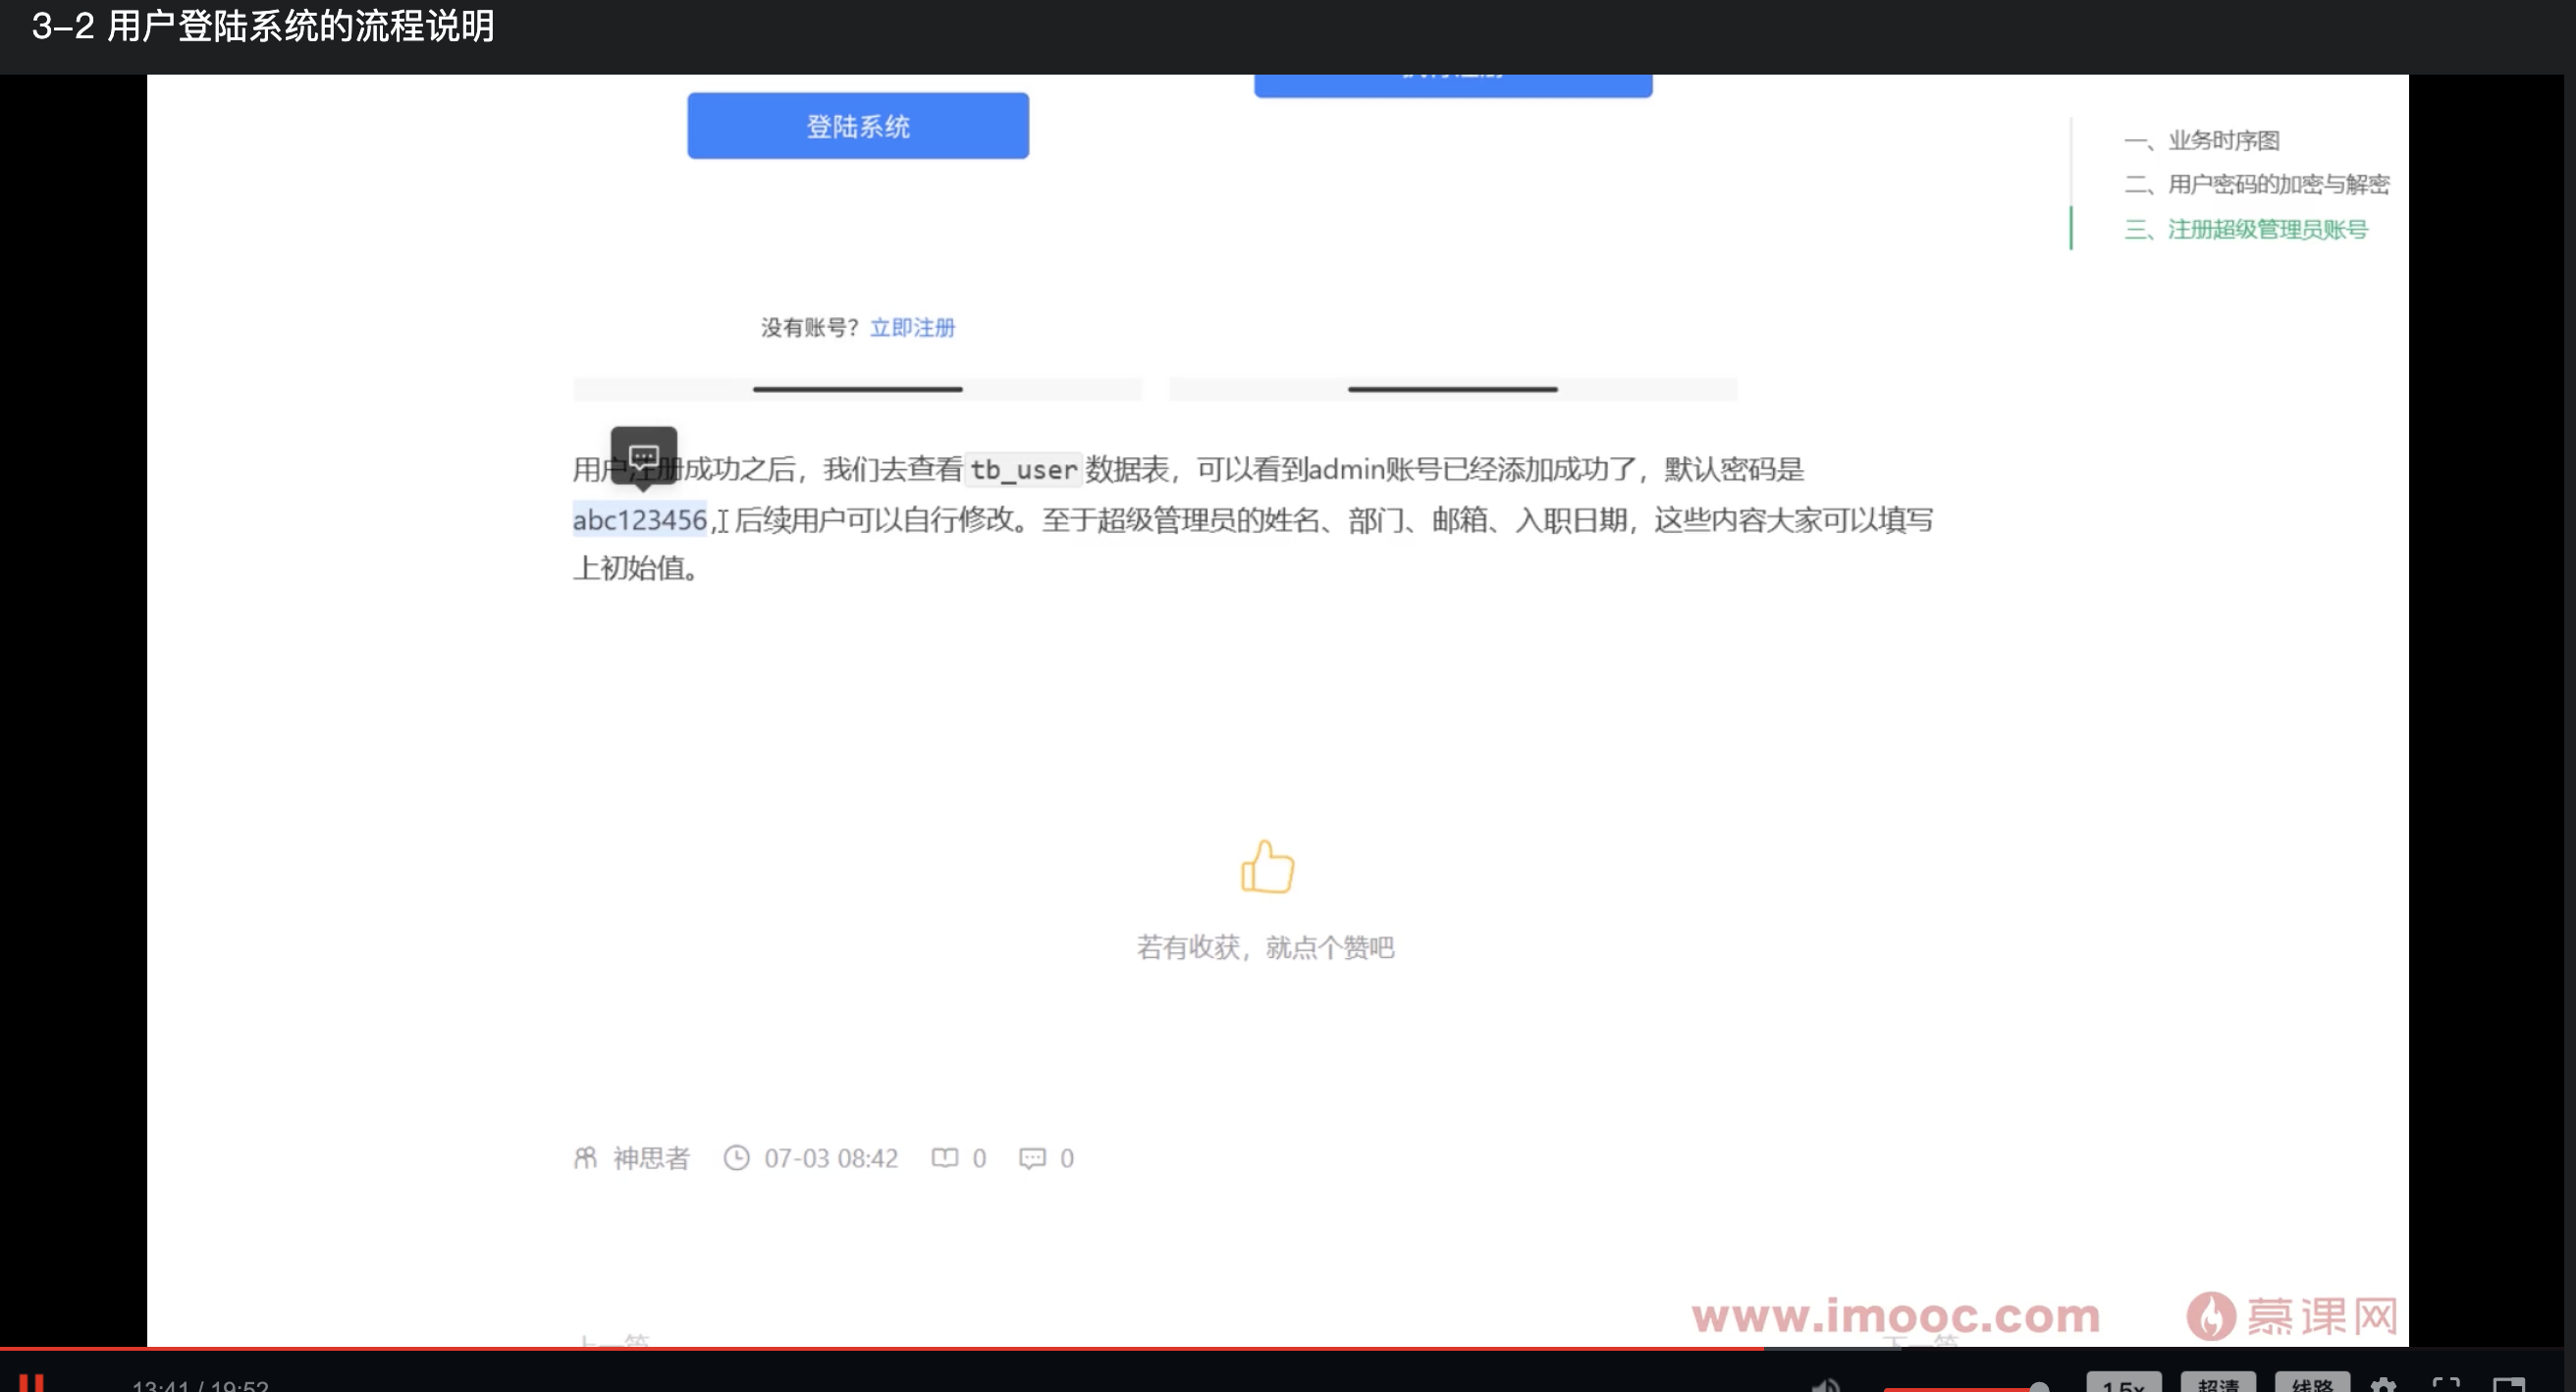This screenshot has height=1392, width=2576.
Task: Click the author avatar beside 神思者
Action: 587,1158
